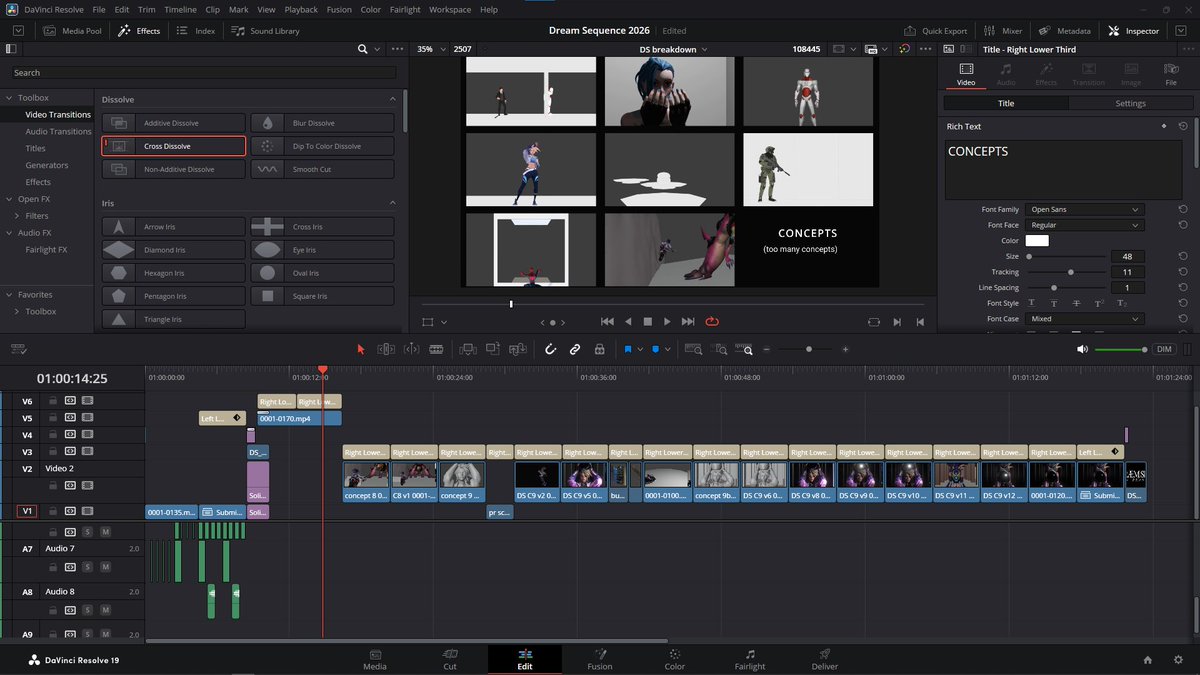
Task: Click the Insert Clip toolbar icon
Action: 467,349
